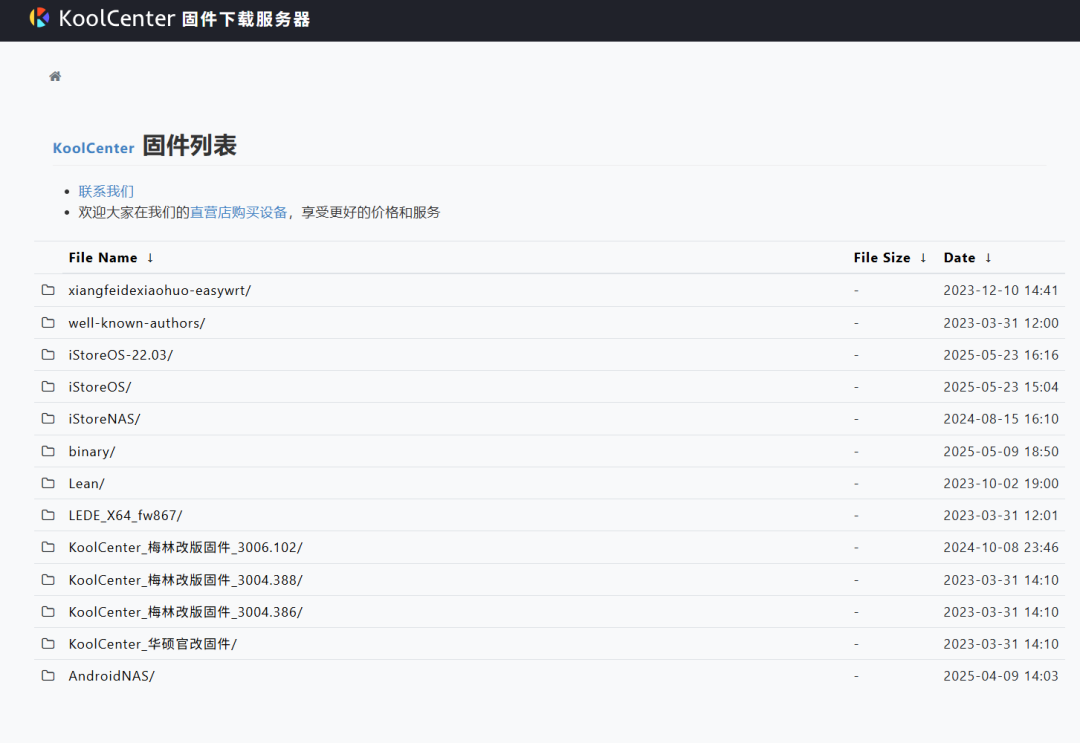
Task: Click folder icon beside 梅林改版固件_3006.102
Action: point(48,547)
